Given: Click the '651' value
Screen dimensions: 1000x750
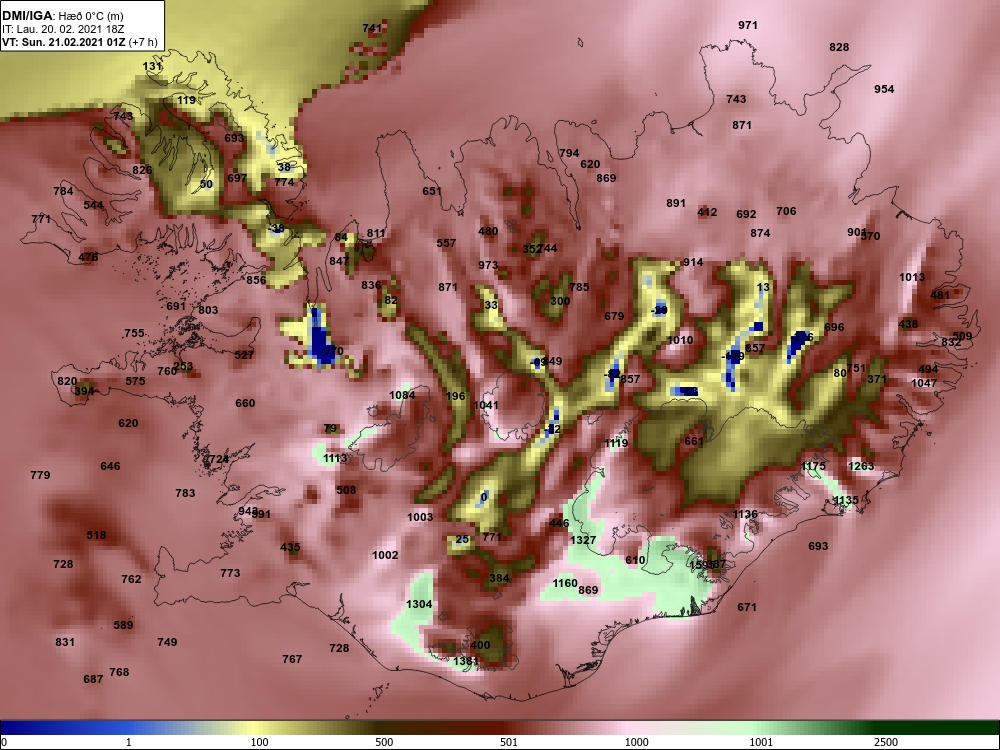Looking at the screenshot, I should pos(432,191).
